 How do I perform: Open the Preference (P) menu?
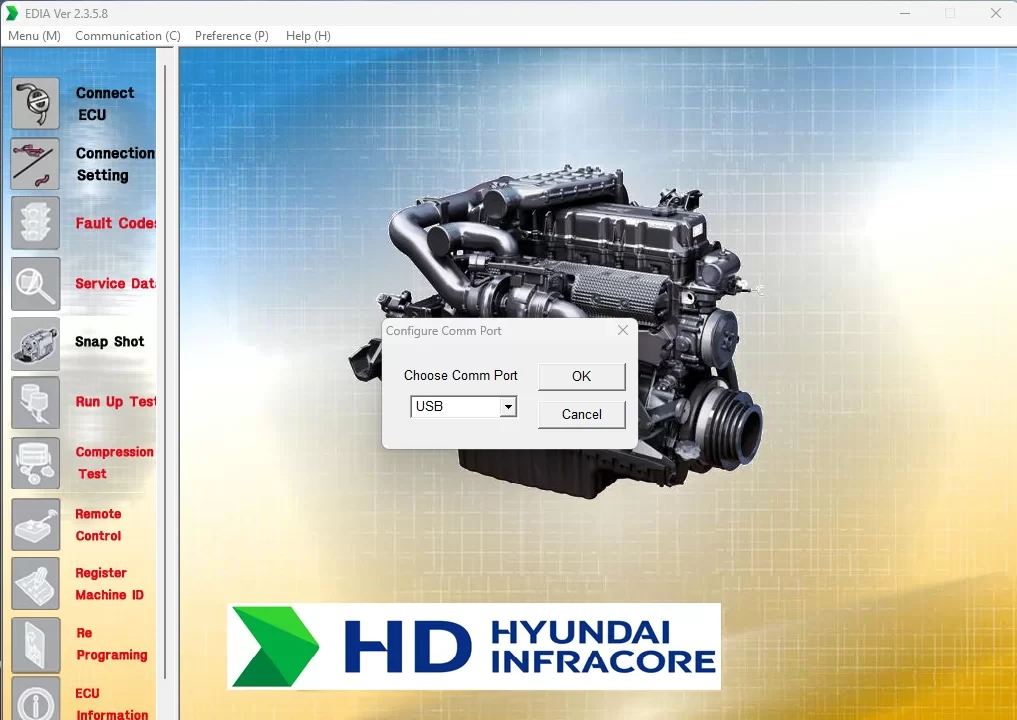(232, 36)
